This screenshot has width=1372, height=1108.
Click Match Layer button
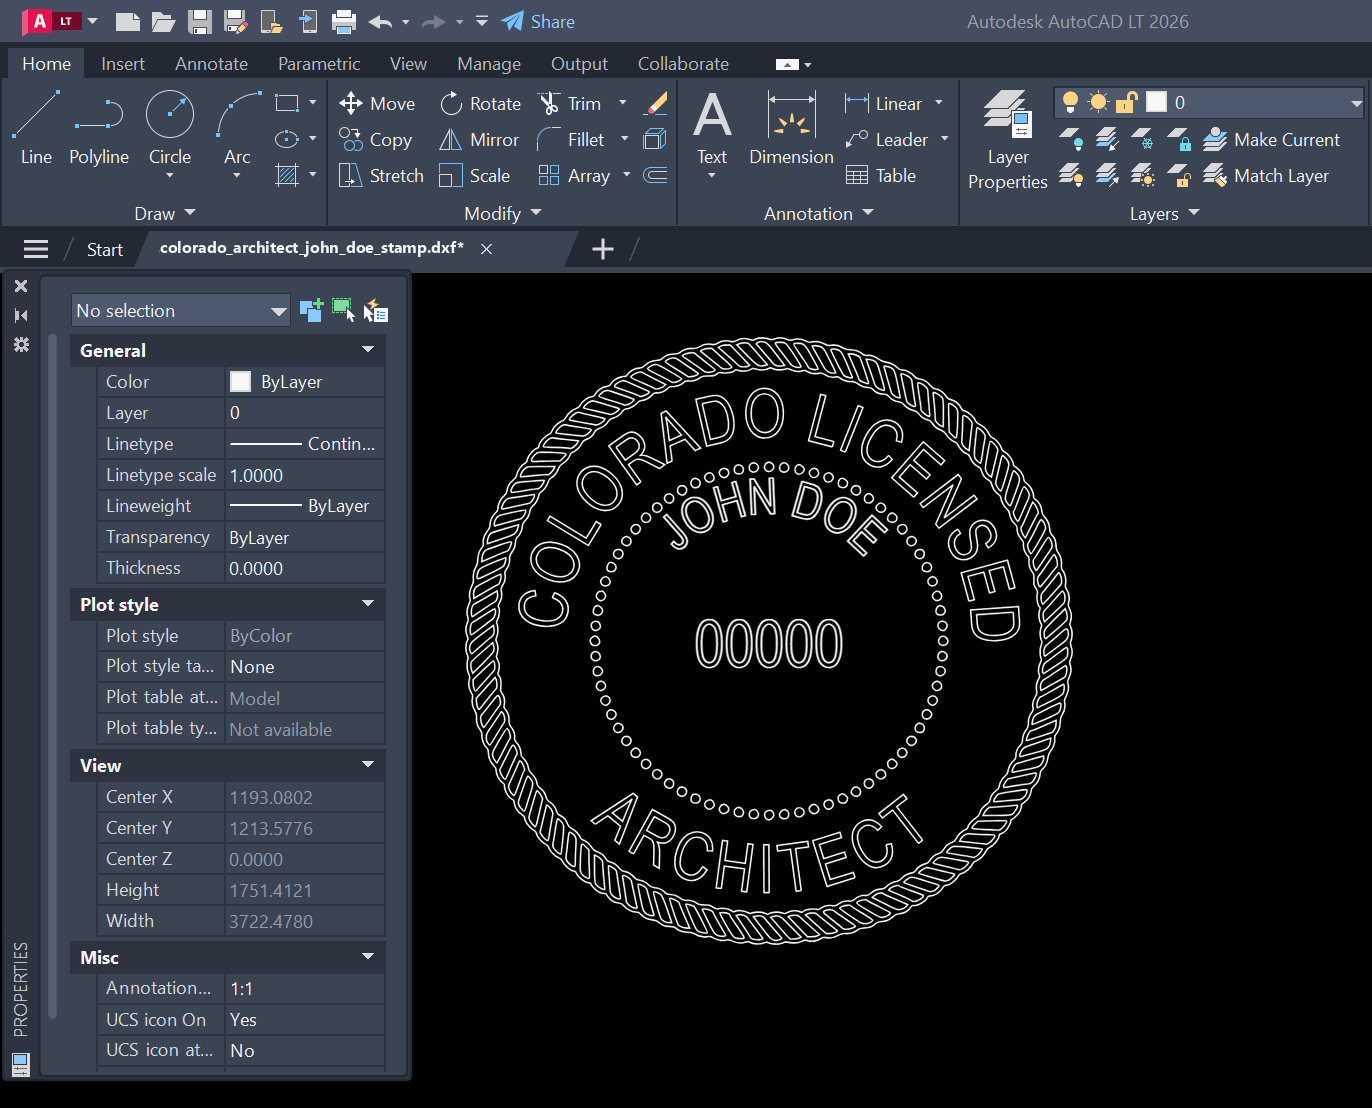click(1266, 175)
